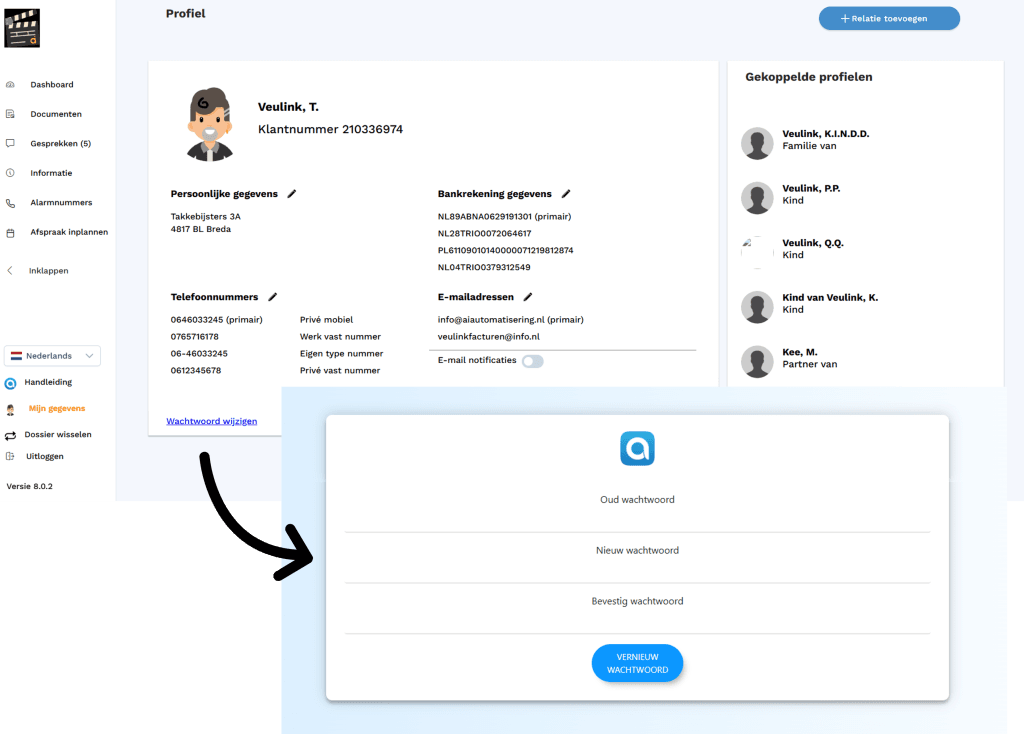This screenshot has width=1024, height=734.
Task: Click pencil icon next to Telefoonnummers
Action: (273, 297)
